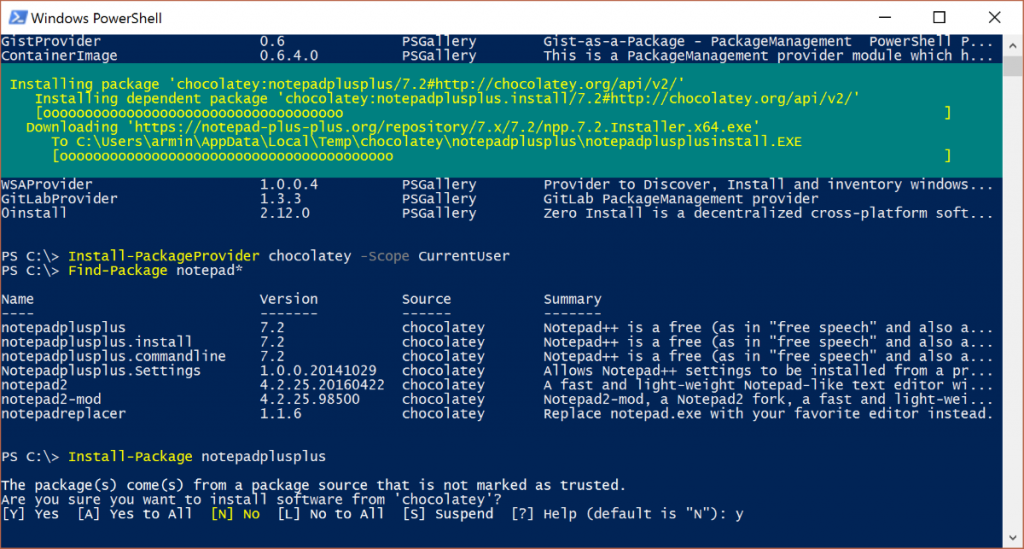Viewport: 1024px width, 549px height.
Task: Click the 'Install-Package' command text
Action: pos(131,456)
